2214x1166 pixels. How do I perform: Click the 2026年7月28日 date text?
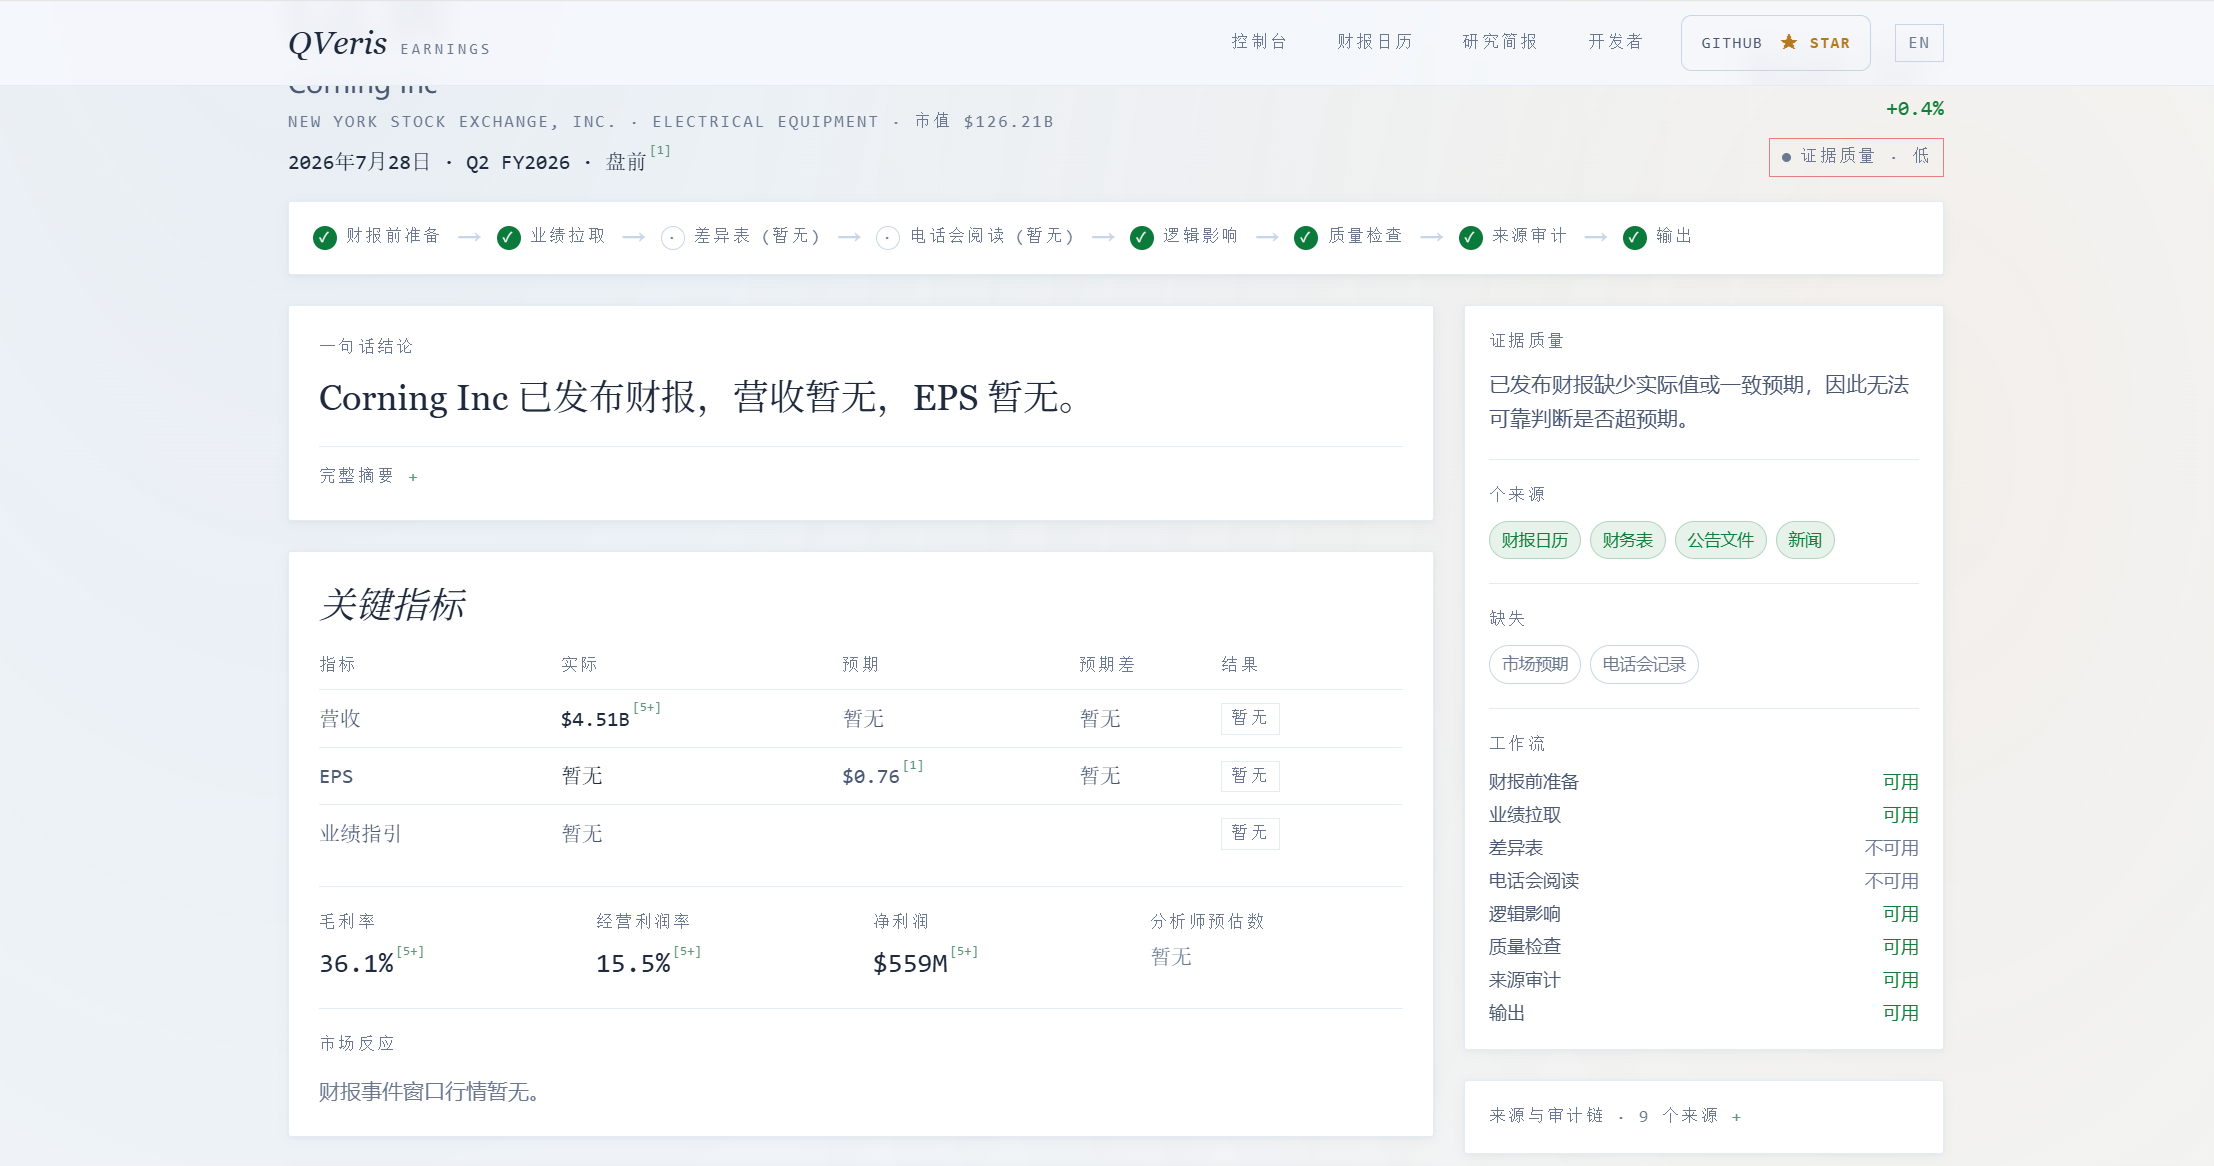359,162
